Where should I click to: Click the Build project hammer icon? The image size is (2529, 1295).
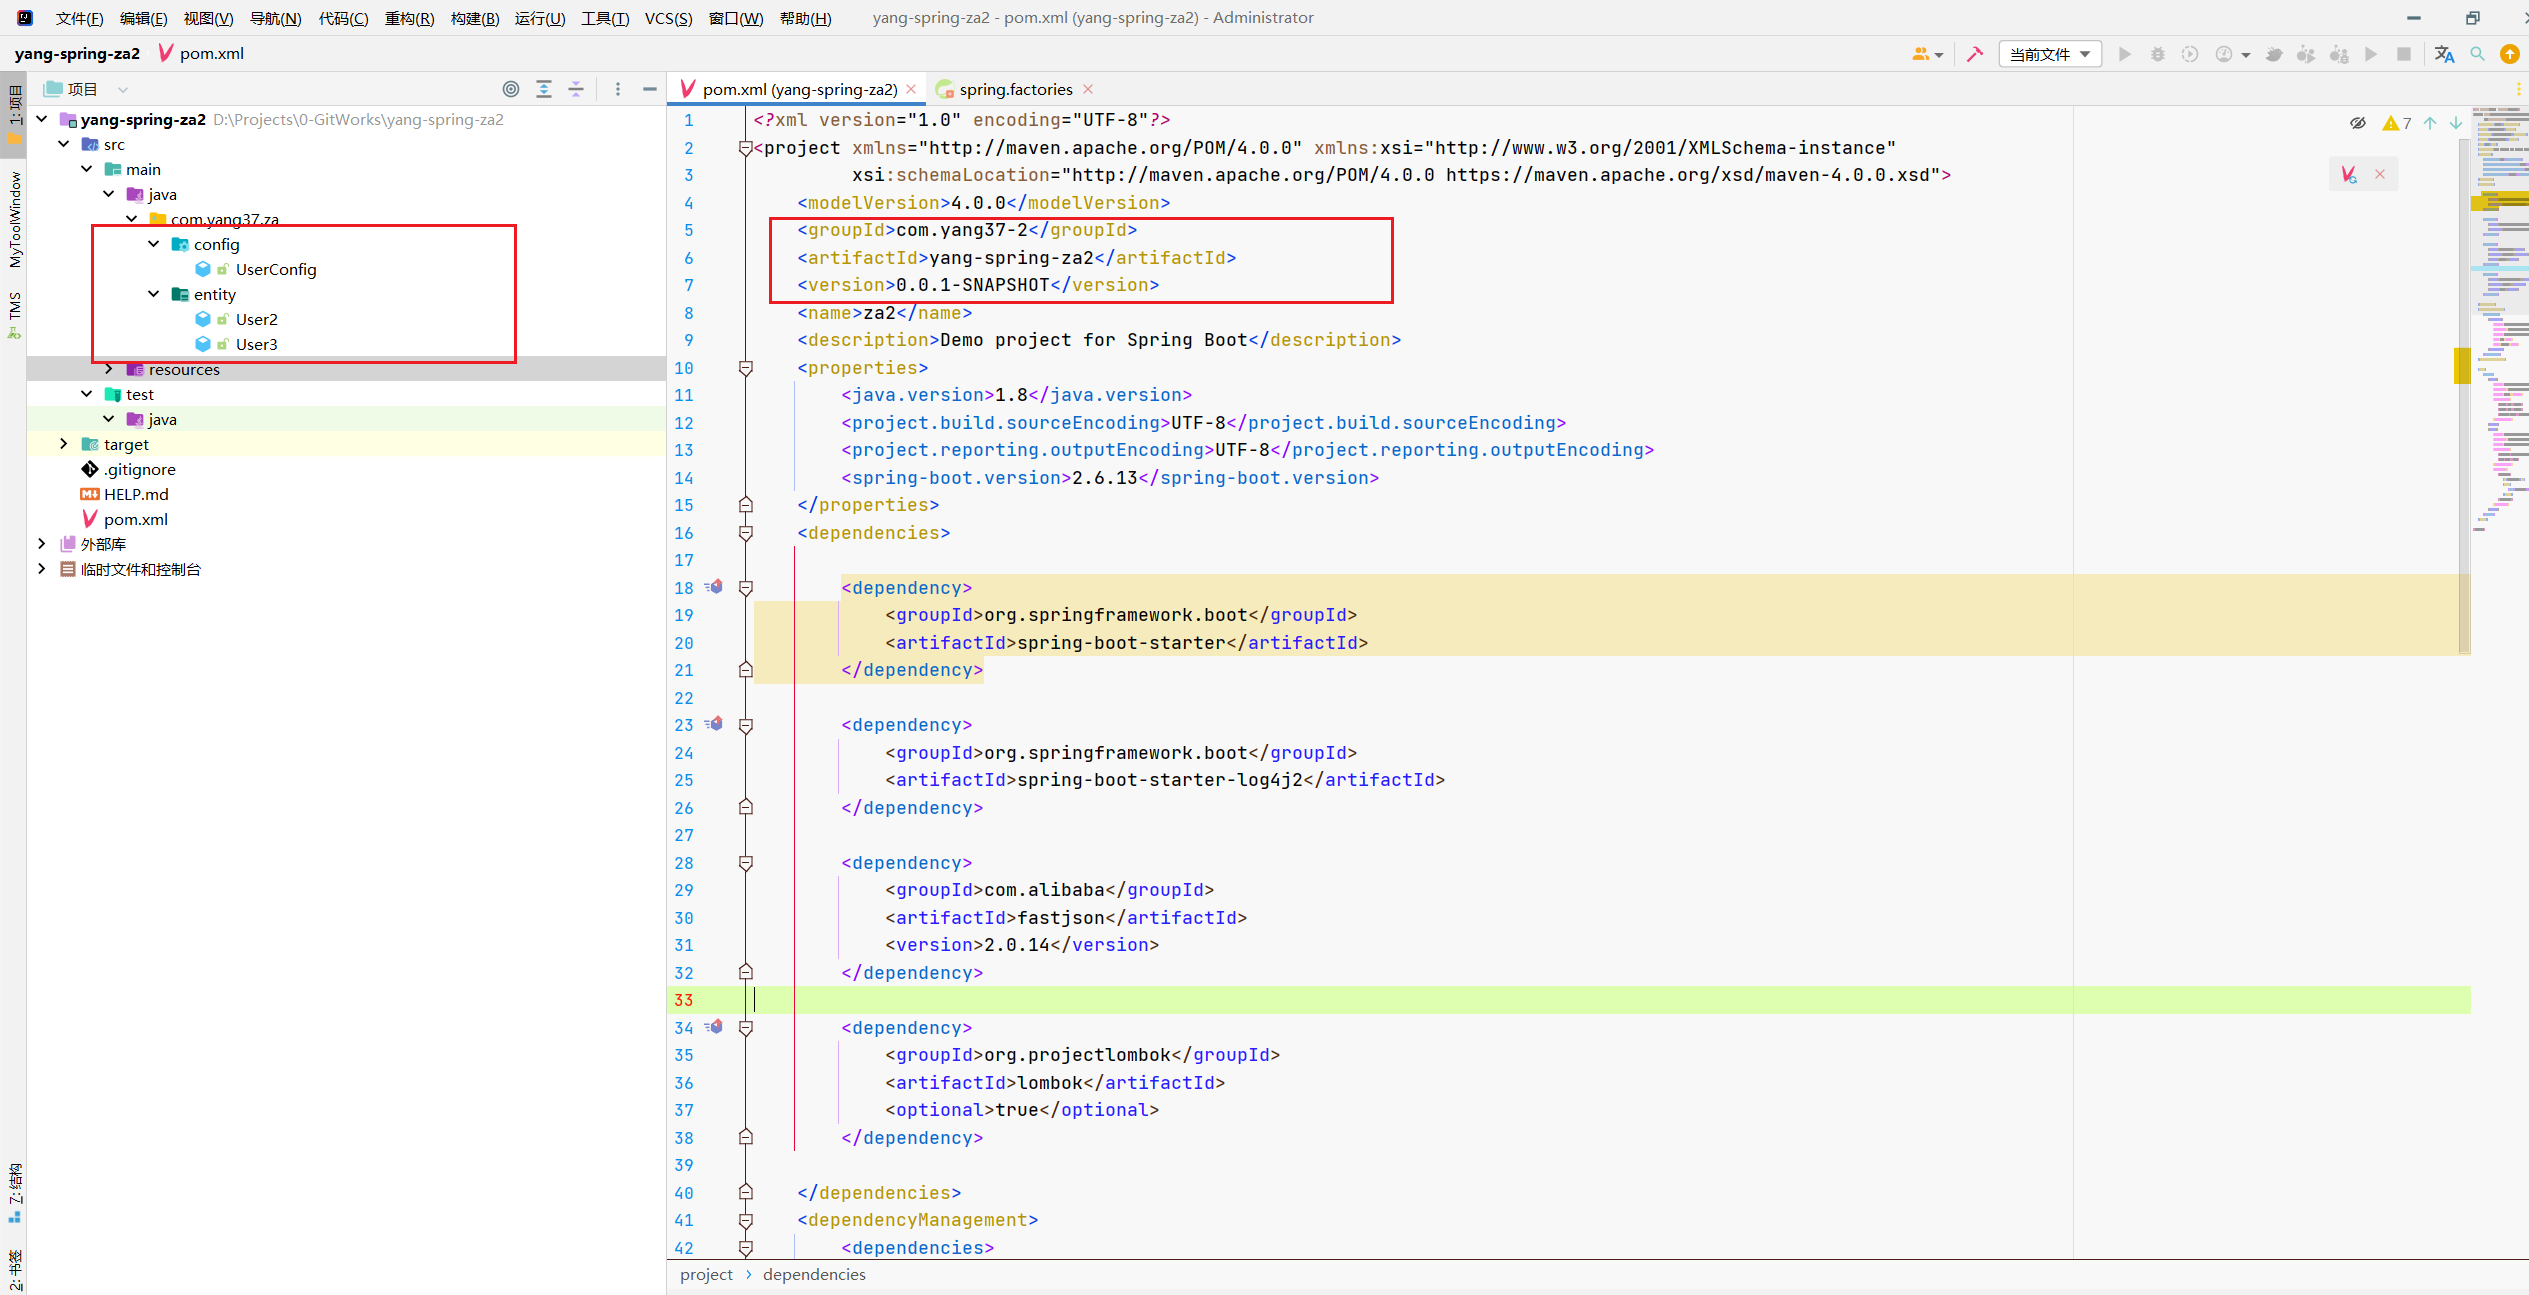pyautogui.click(x=1974, y=54)
